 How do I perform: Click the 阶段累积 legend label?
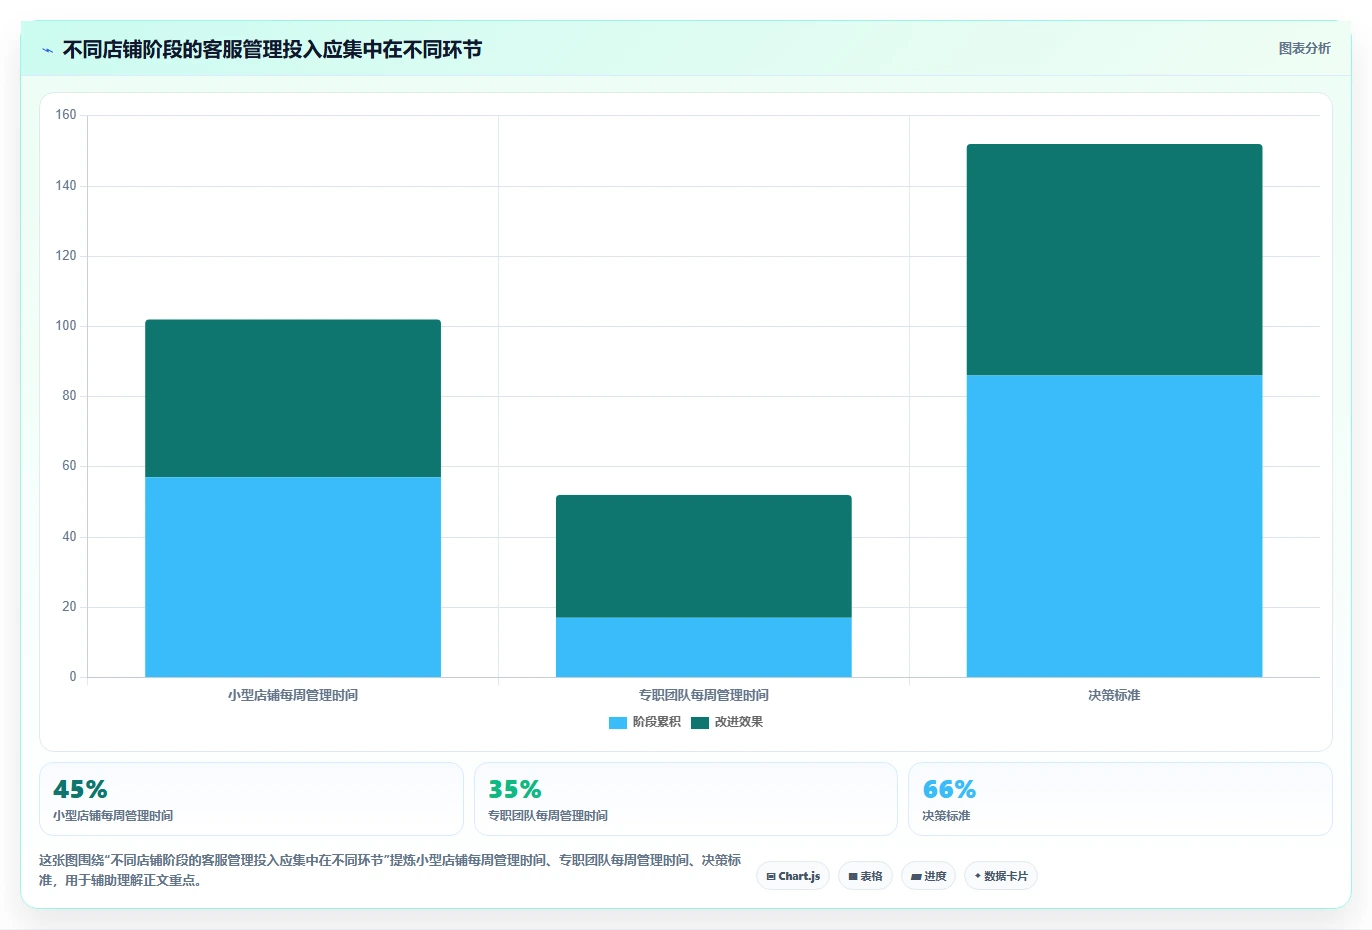click(x=656, y=722)
